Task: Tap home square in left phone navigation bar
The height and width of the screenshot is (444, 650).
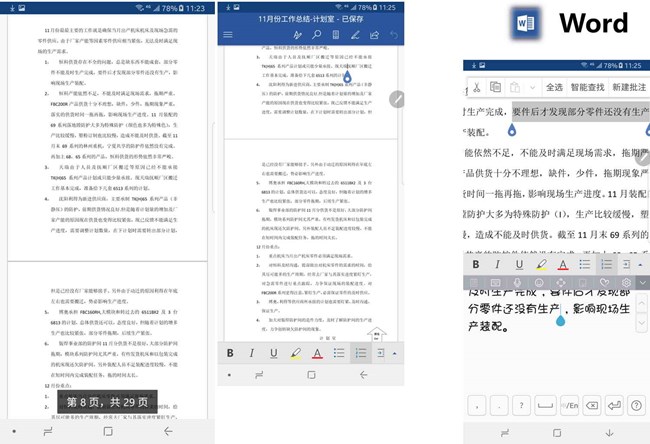Action: click(108, 432)
